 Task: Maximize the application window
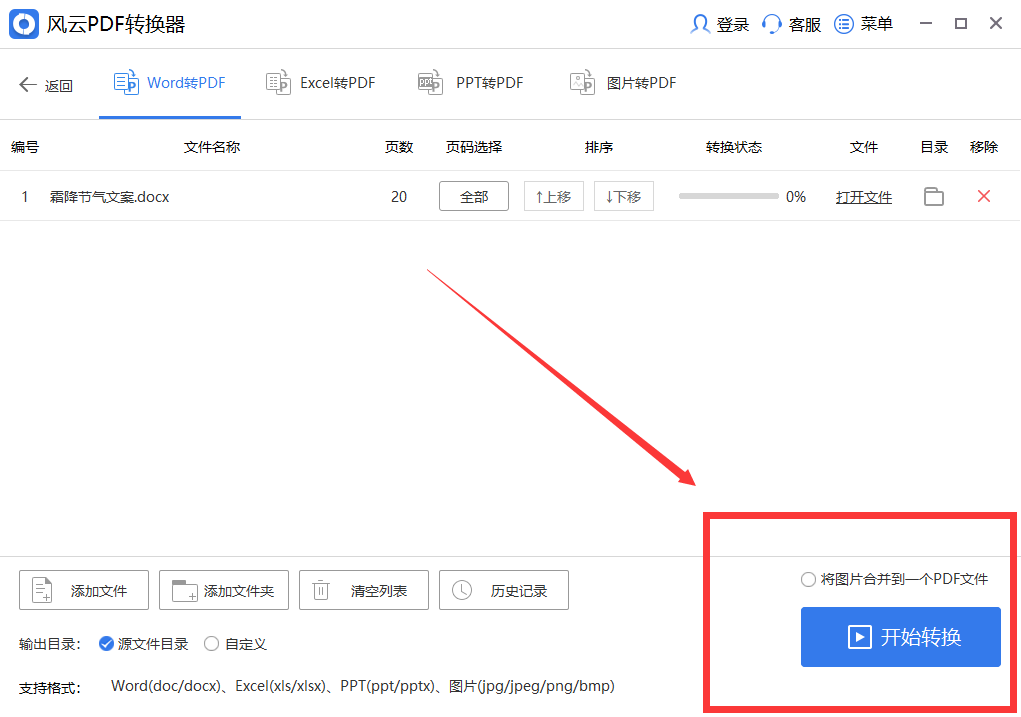click(960, 23)
